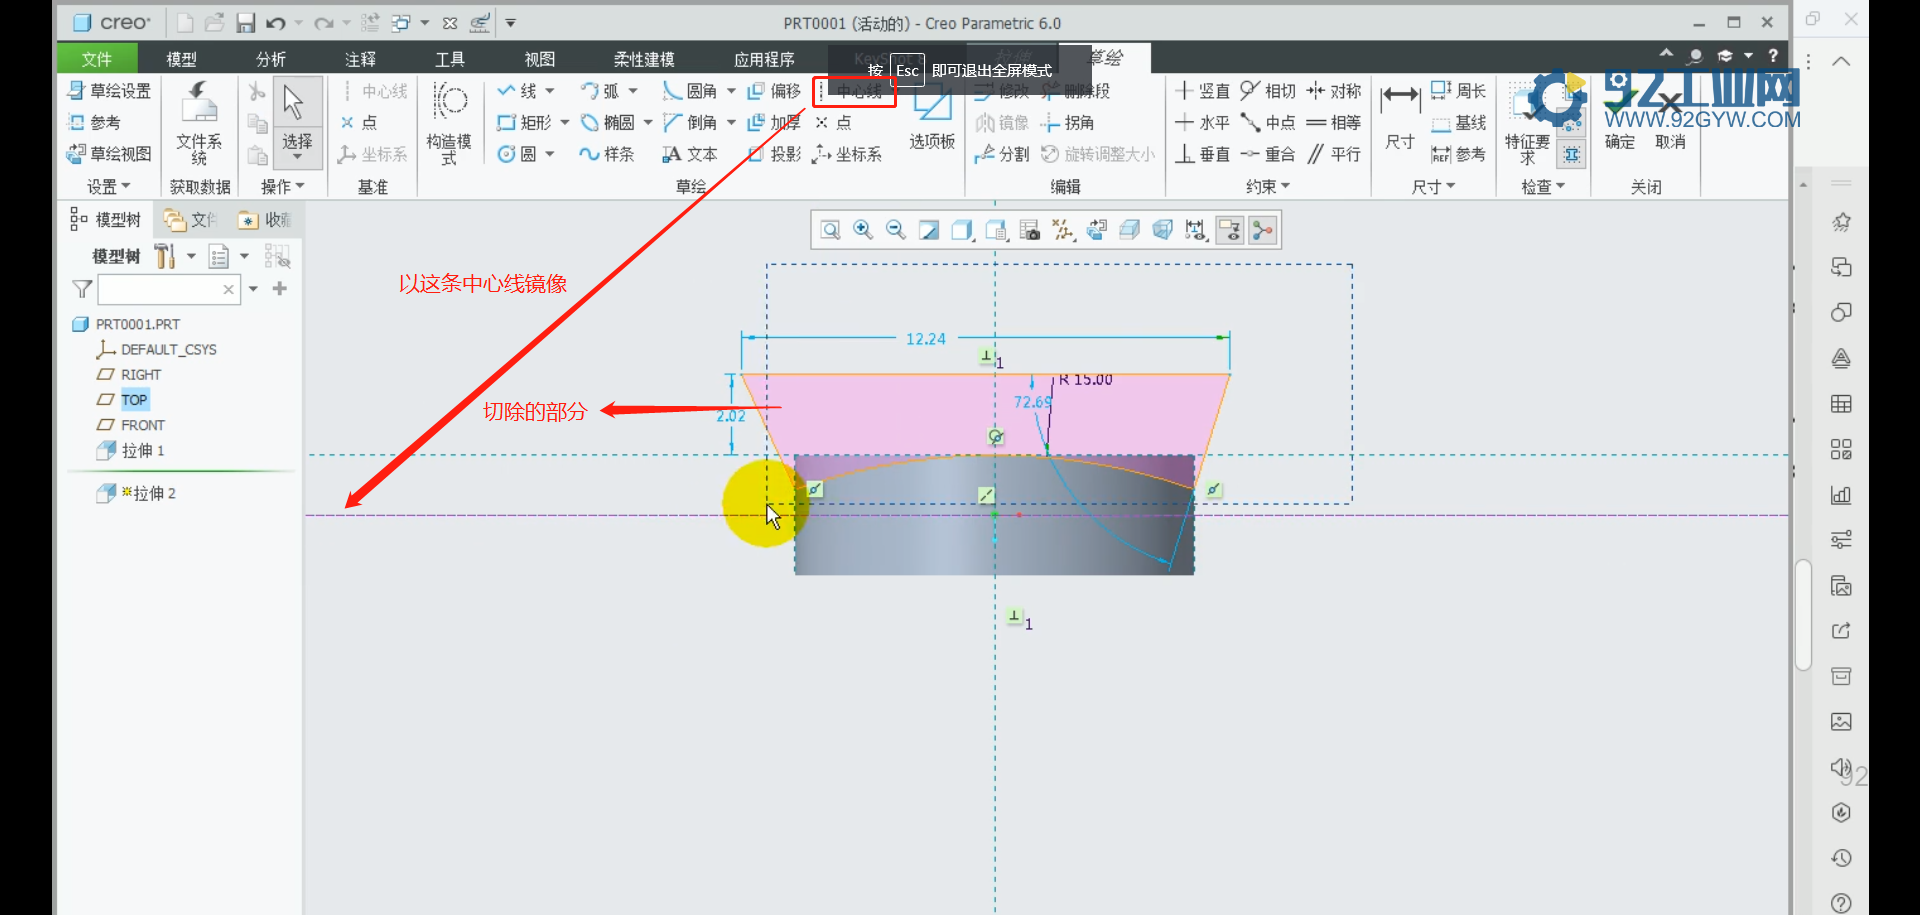Select the Spline (样条) tool

[x=607, y=154]
